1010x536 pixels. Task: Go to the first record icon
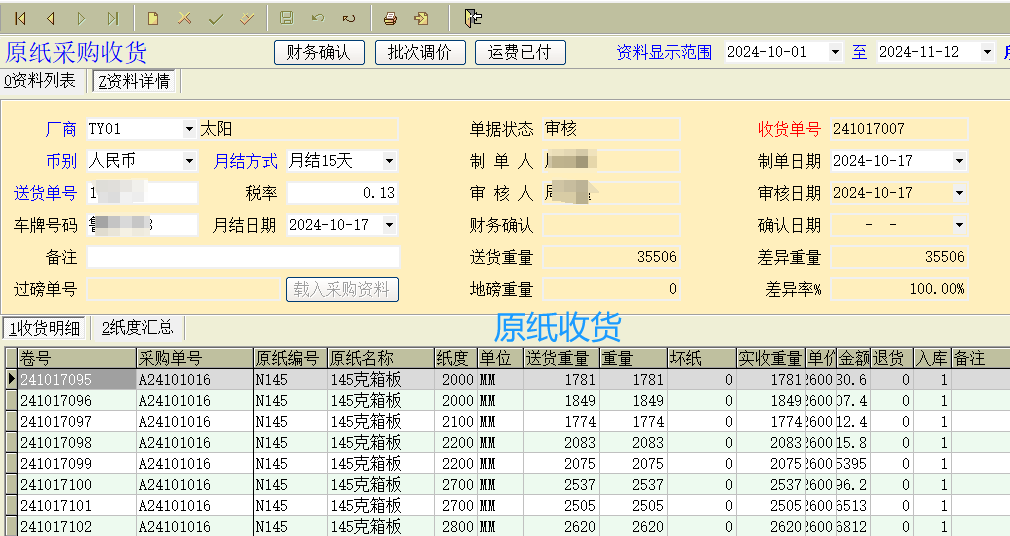(x=19, y=18)
